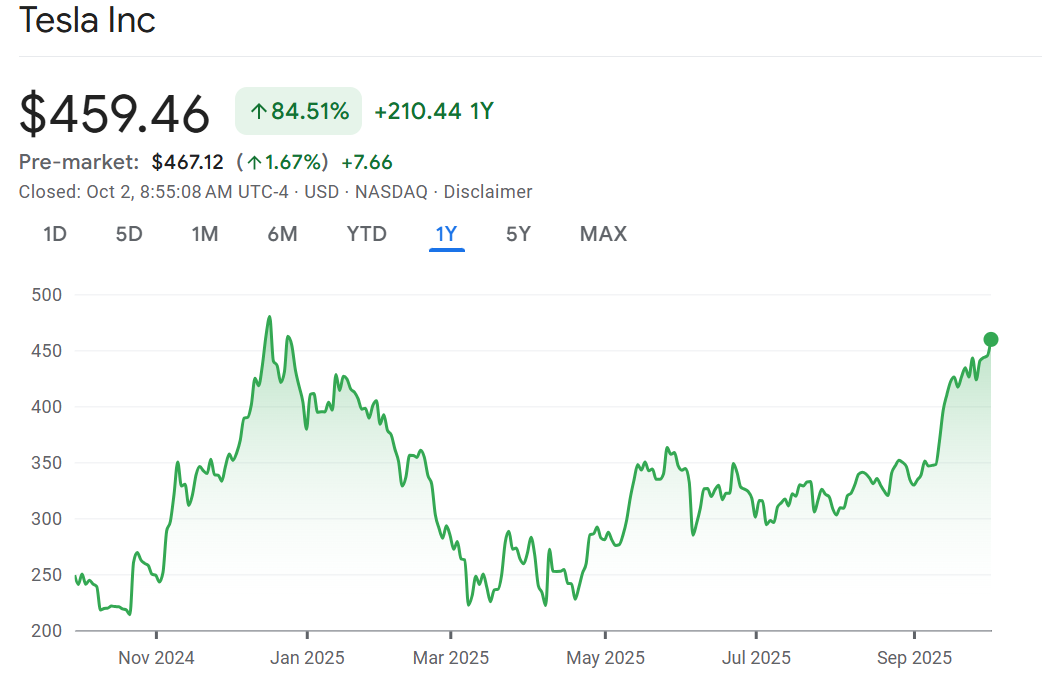
Task: Click the active 1Y tab
Action: [x=446, y=234]
